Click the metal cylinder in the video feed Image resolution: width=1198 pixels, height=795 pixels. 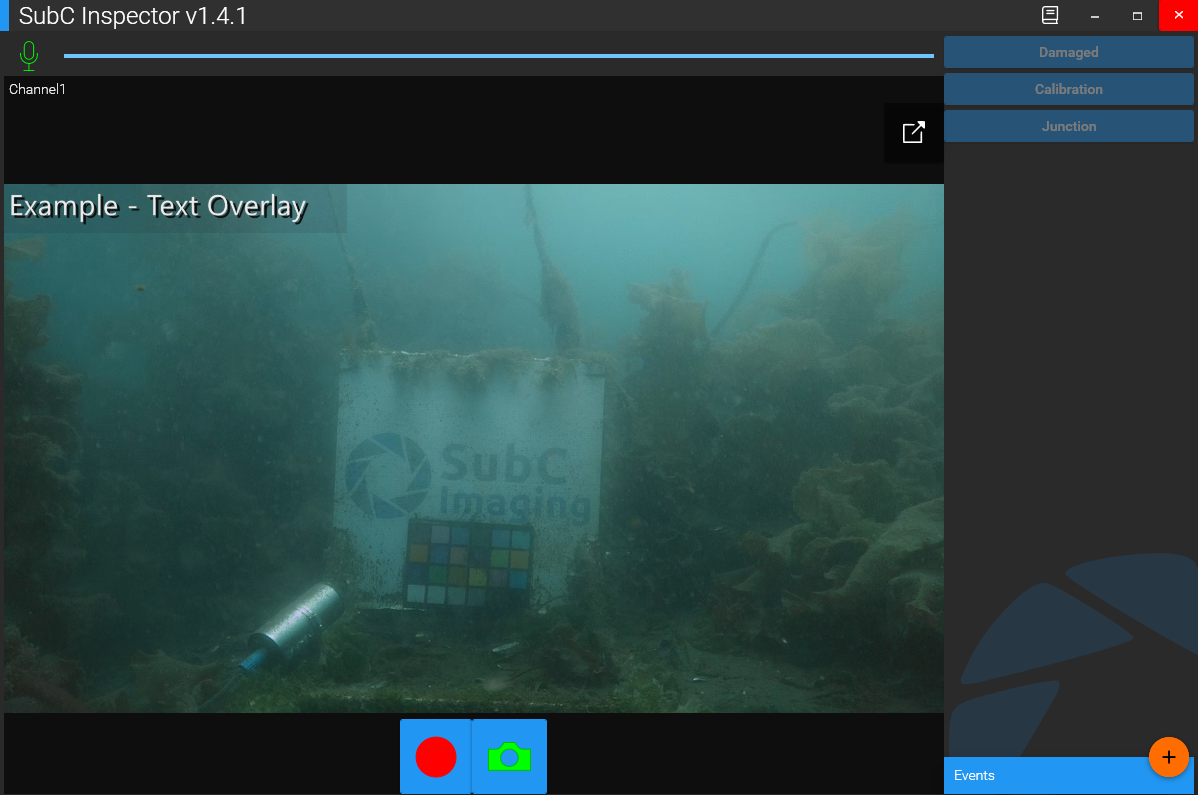(x=295, y=622)
